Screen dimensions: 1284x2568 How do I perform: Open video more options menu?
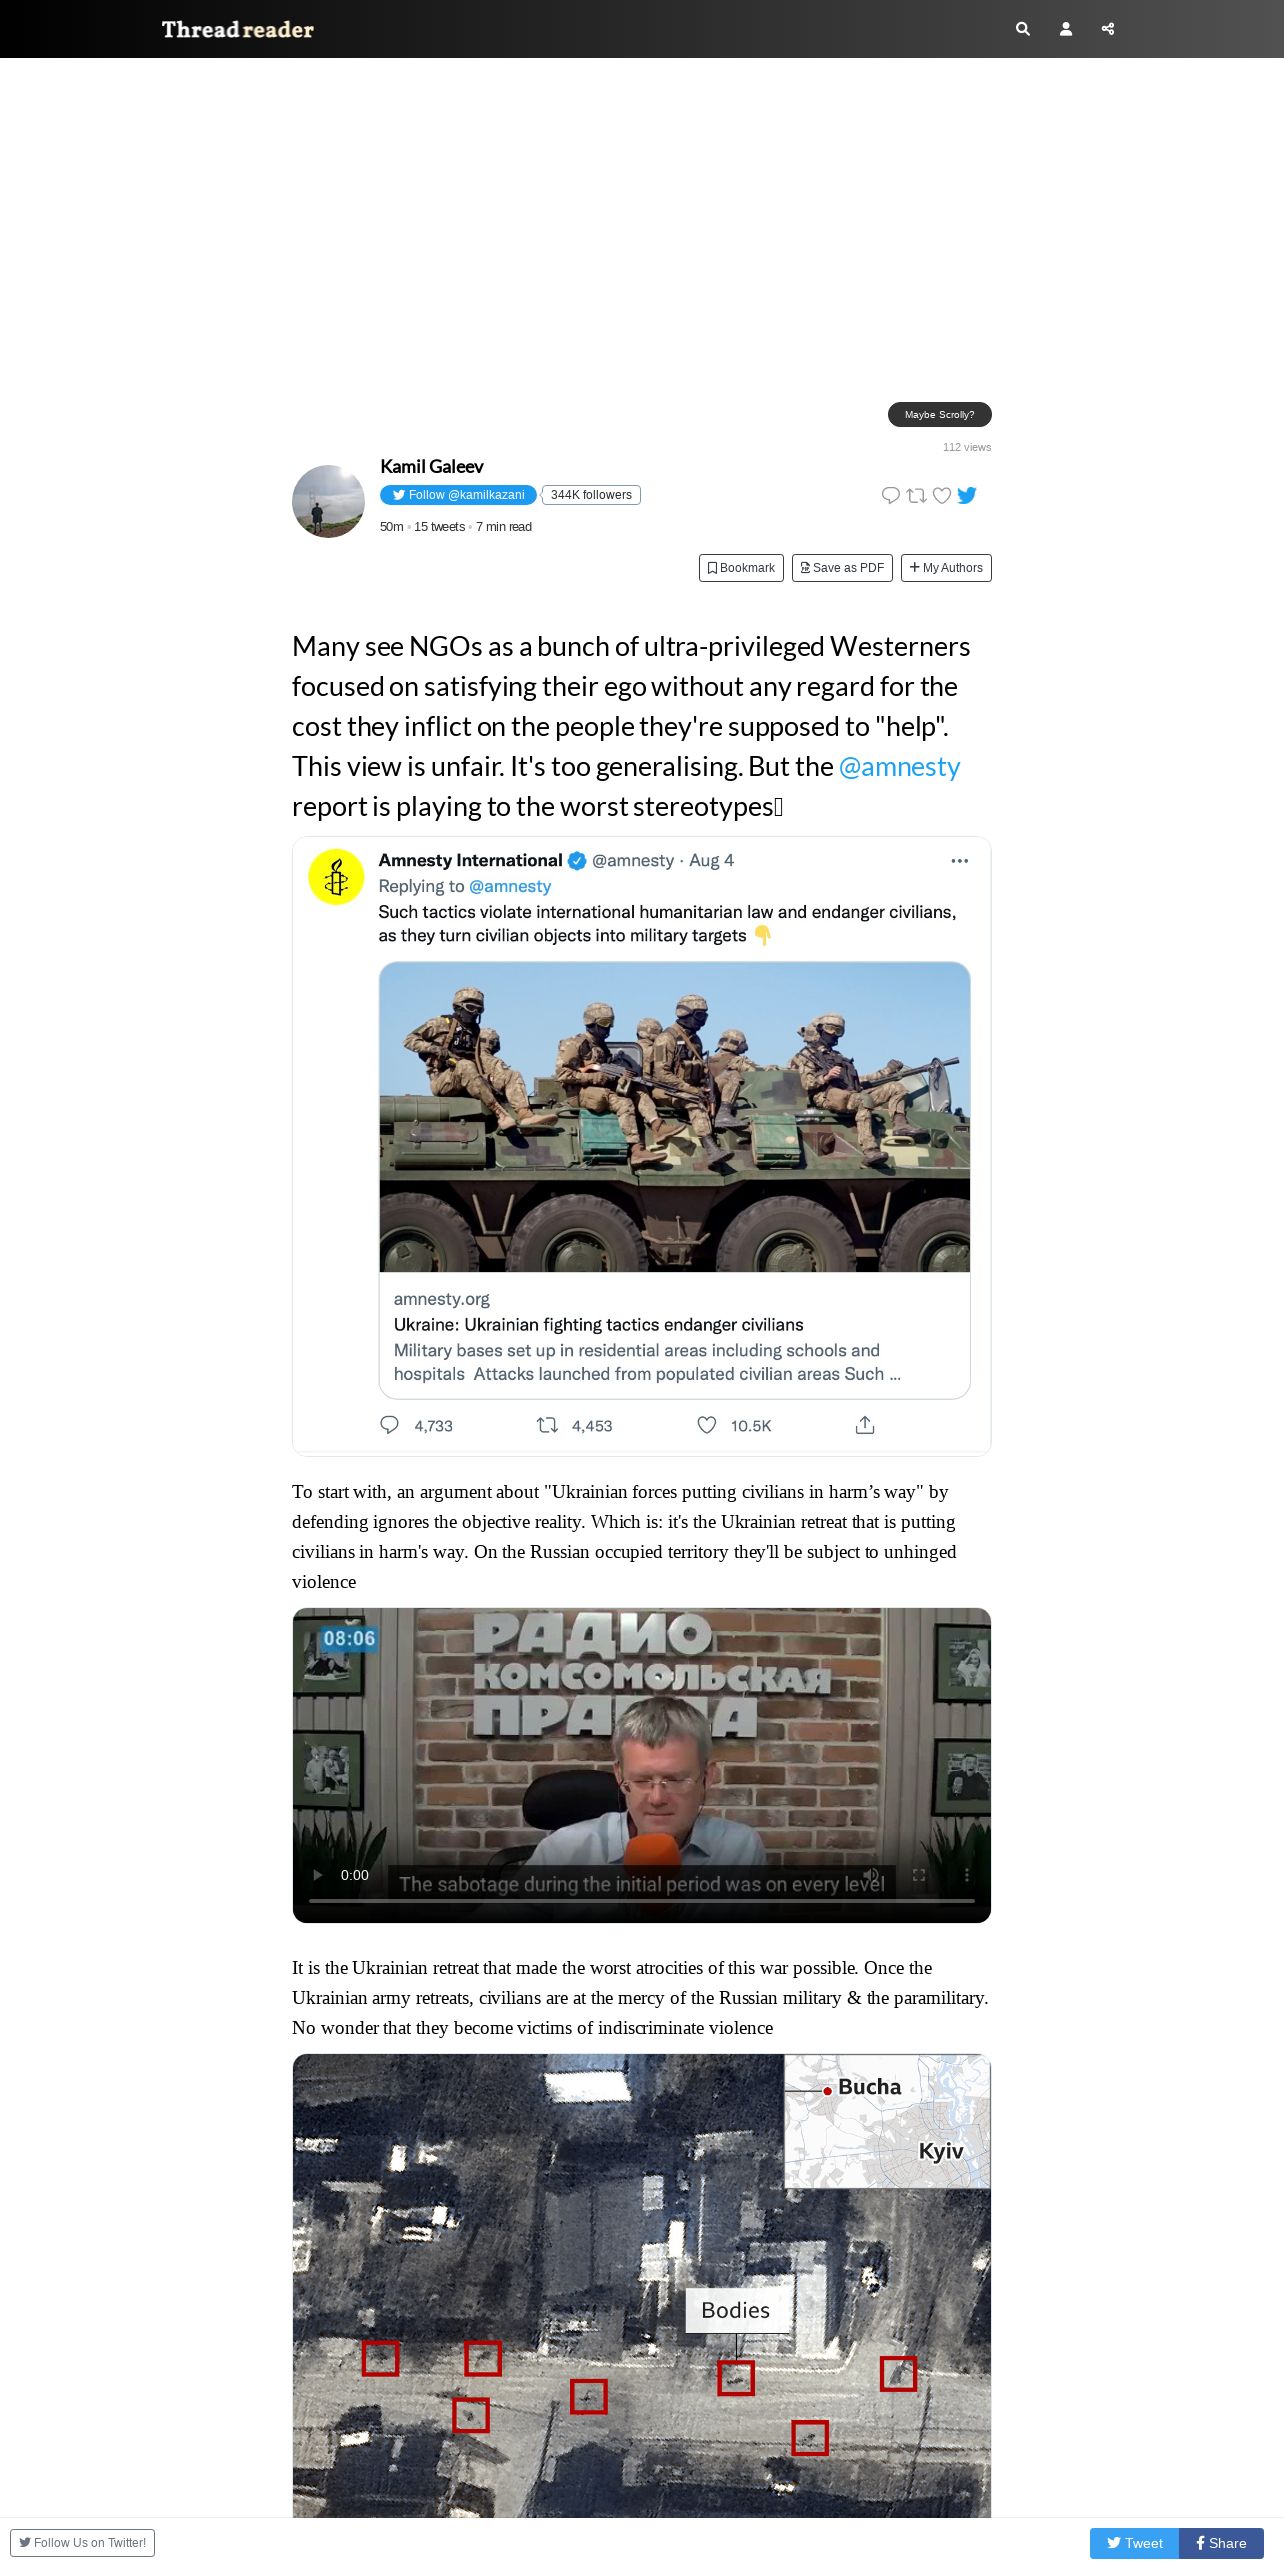[x=966, y=1875]
